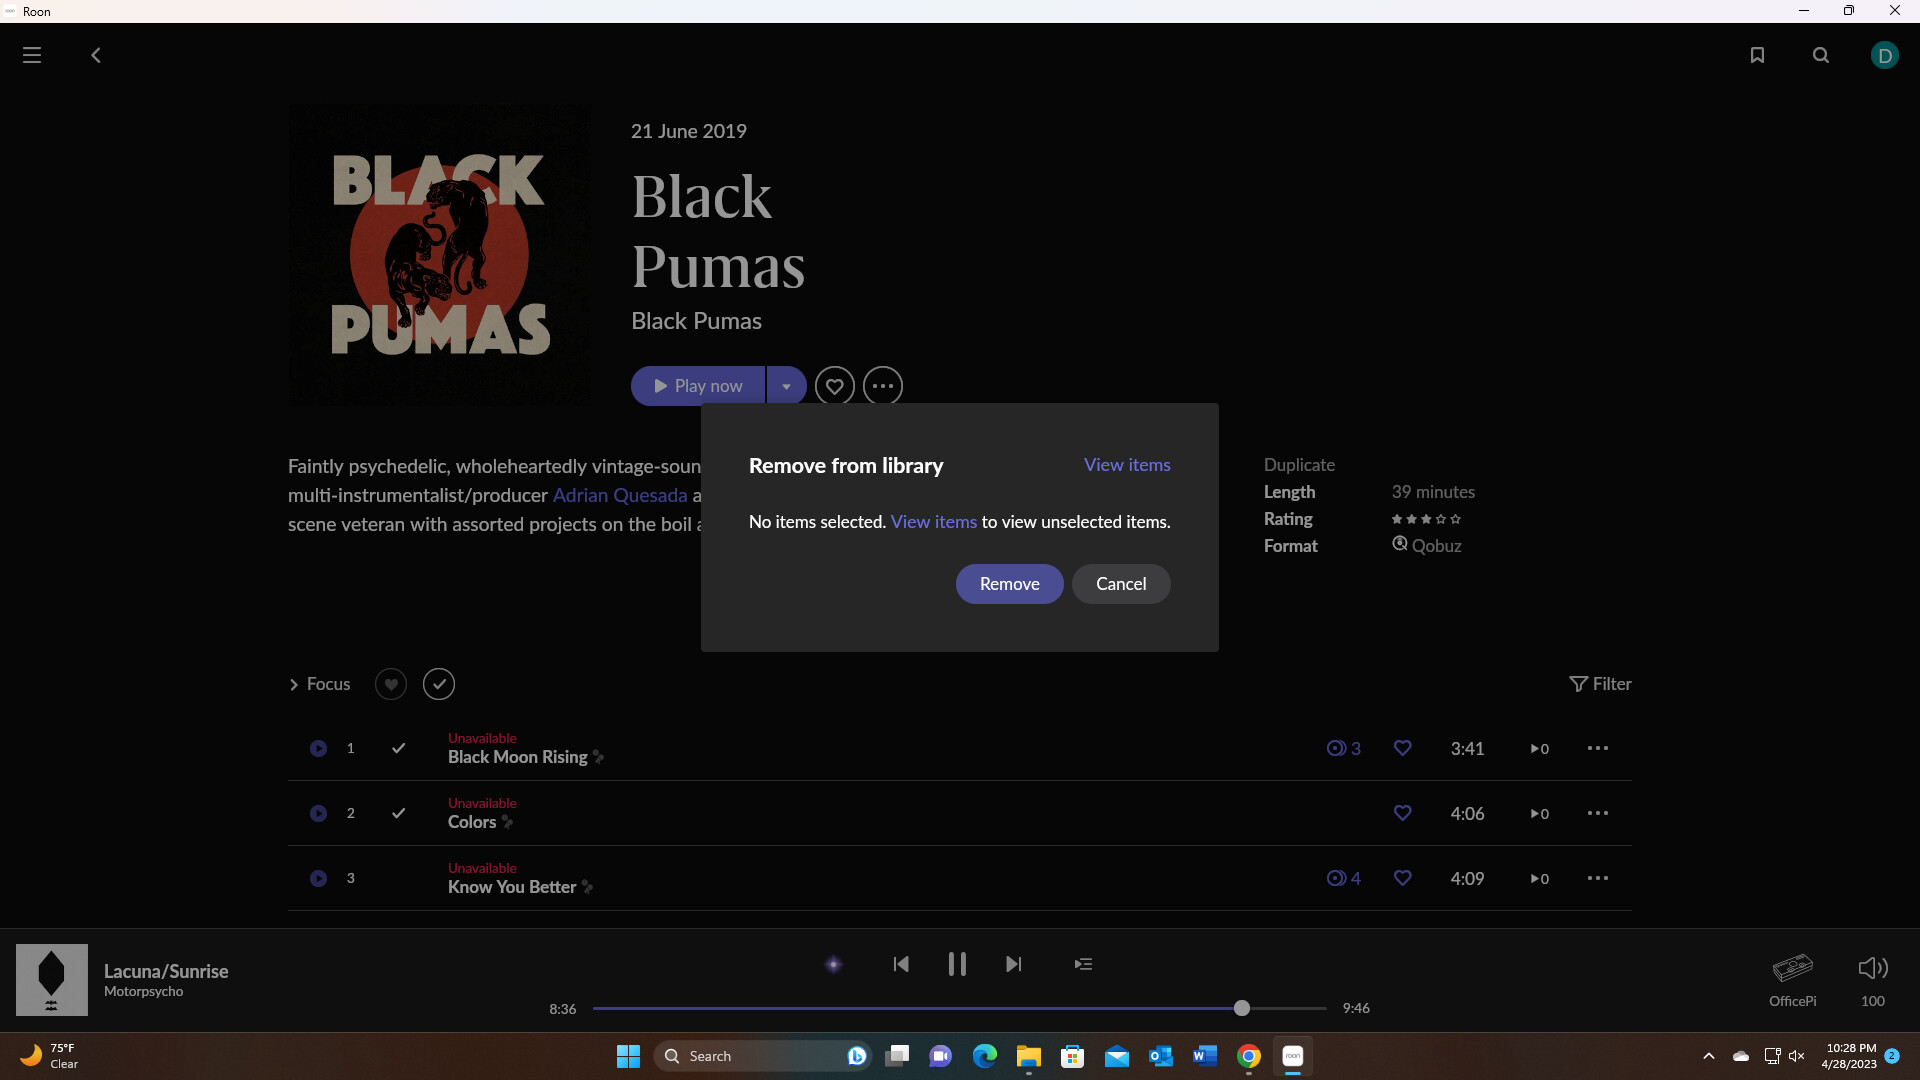This screenshot has width=1920, height=1080.
Task: Open the album three-dots menu
Action: click(882, 386)
